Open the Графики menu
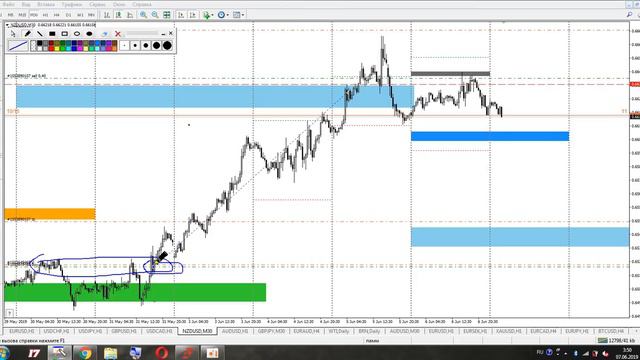The image size is (640, 360). (72, 4)
